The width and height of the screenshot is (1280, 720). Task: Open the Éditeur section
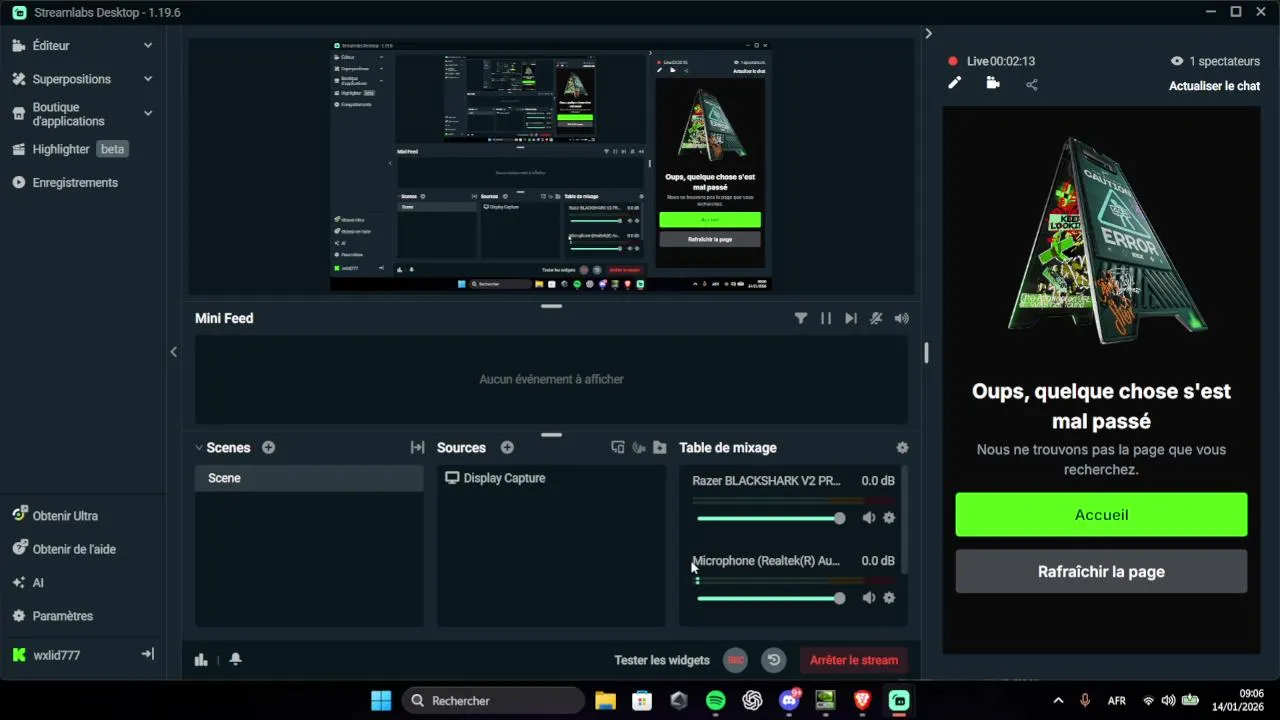point(51,46)
